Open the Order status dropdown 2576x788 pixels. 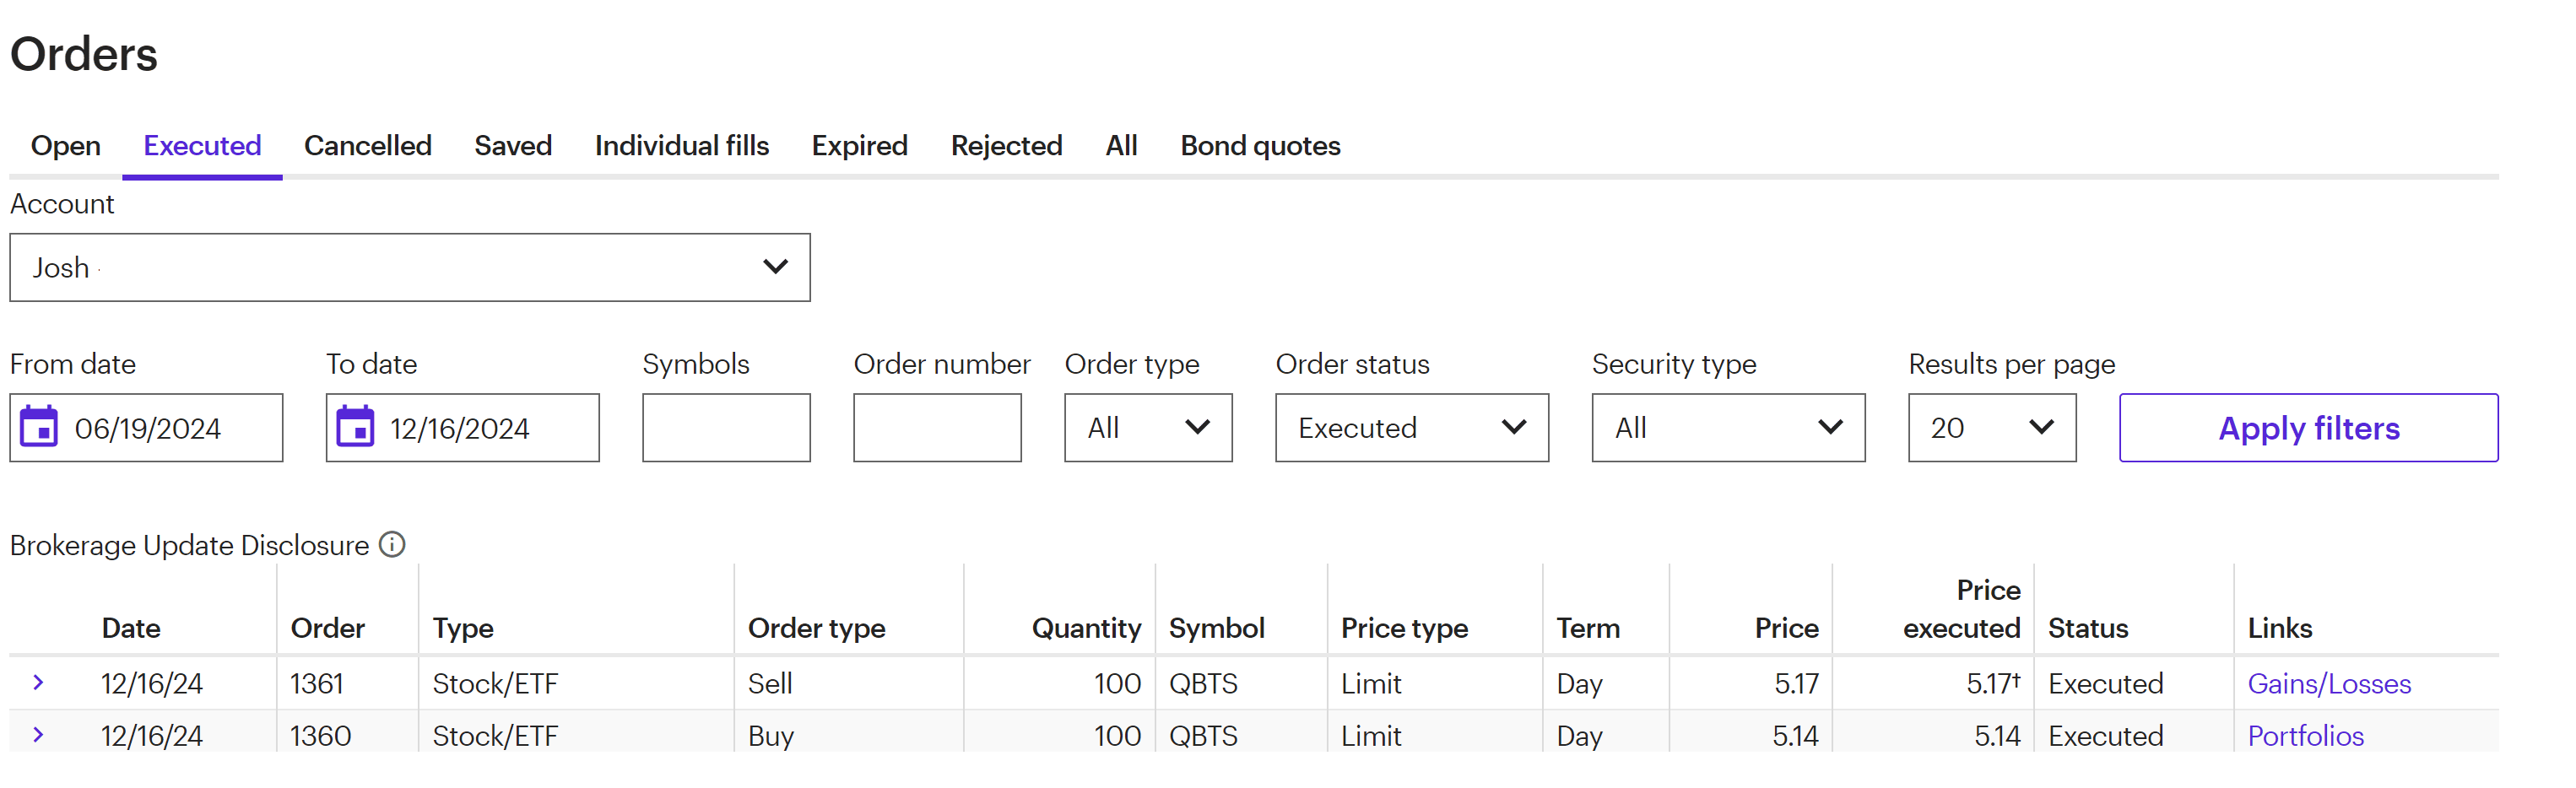[x=1411, y=427]
